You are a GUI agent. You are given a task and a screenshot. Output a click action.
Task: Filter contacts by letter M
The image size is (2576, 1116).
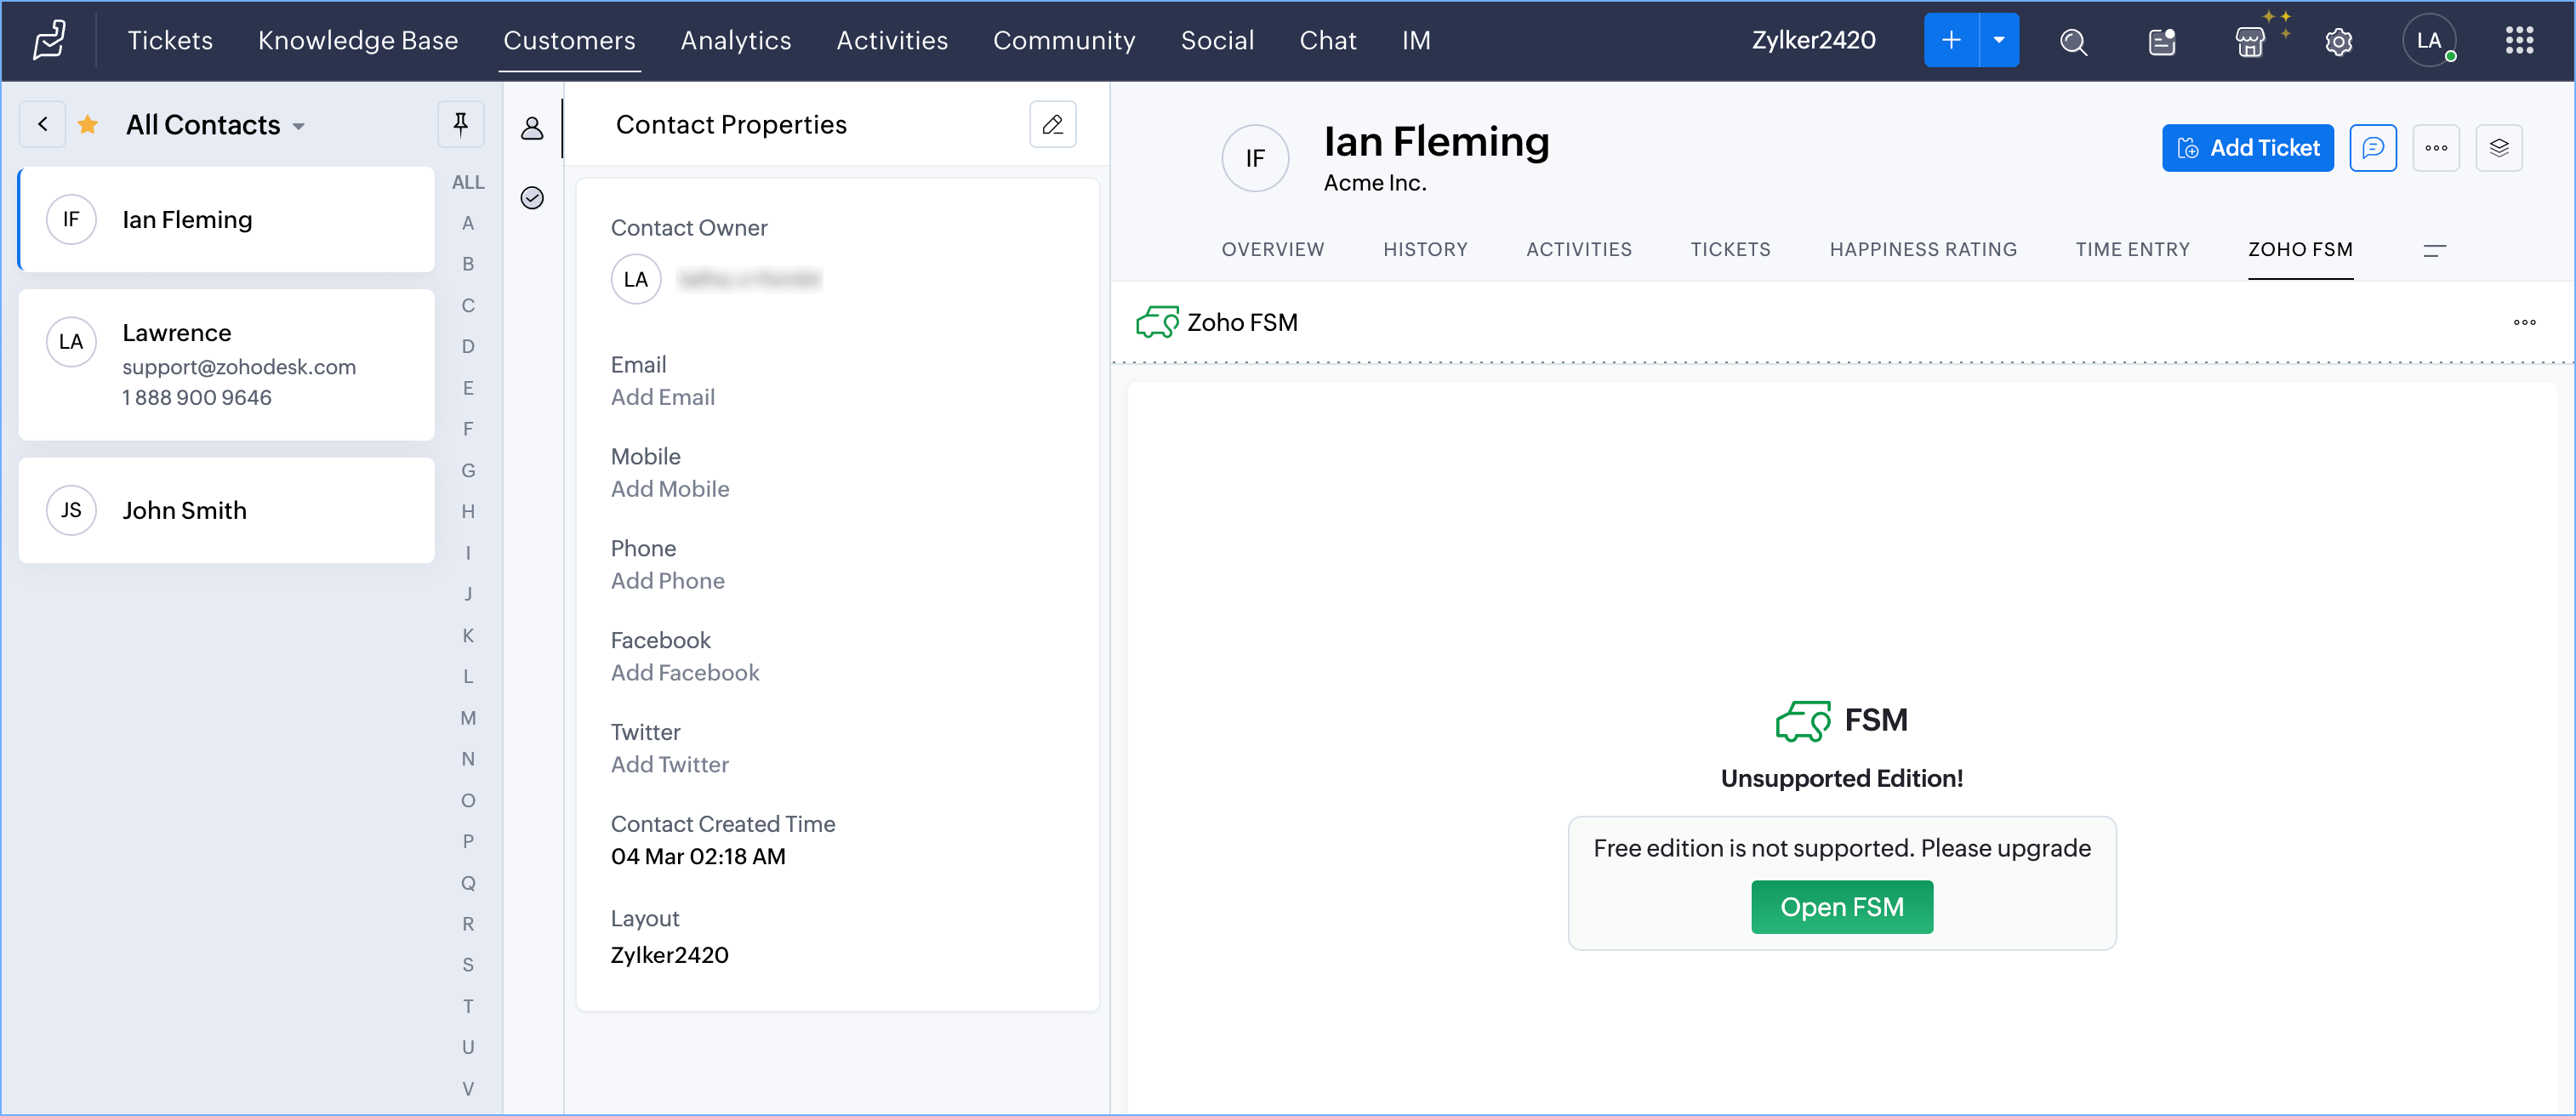(467, 717)
